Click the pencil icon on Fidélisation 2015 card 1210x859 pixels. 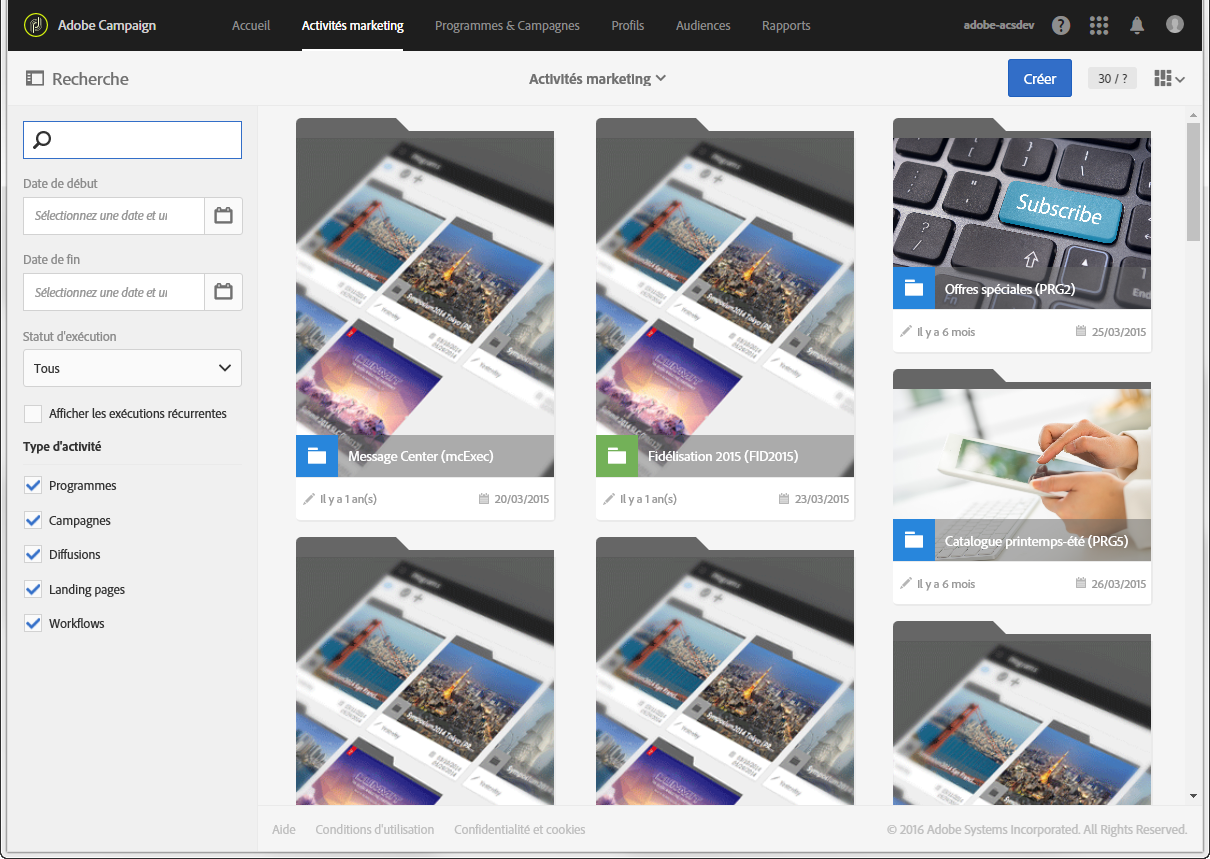coord(609,499)
